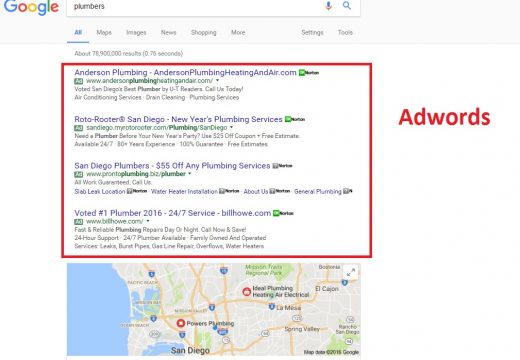
Task: Click the Norton badge next to Anderson Plumbing
Action: click(x=309, y=73)
